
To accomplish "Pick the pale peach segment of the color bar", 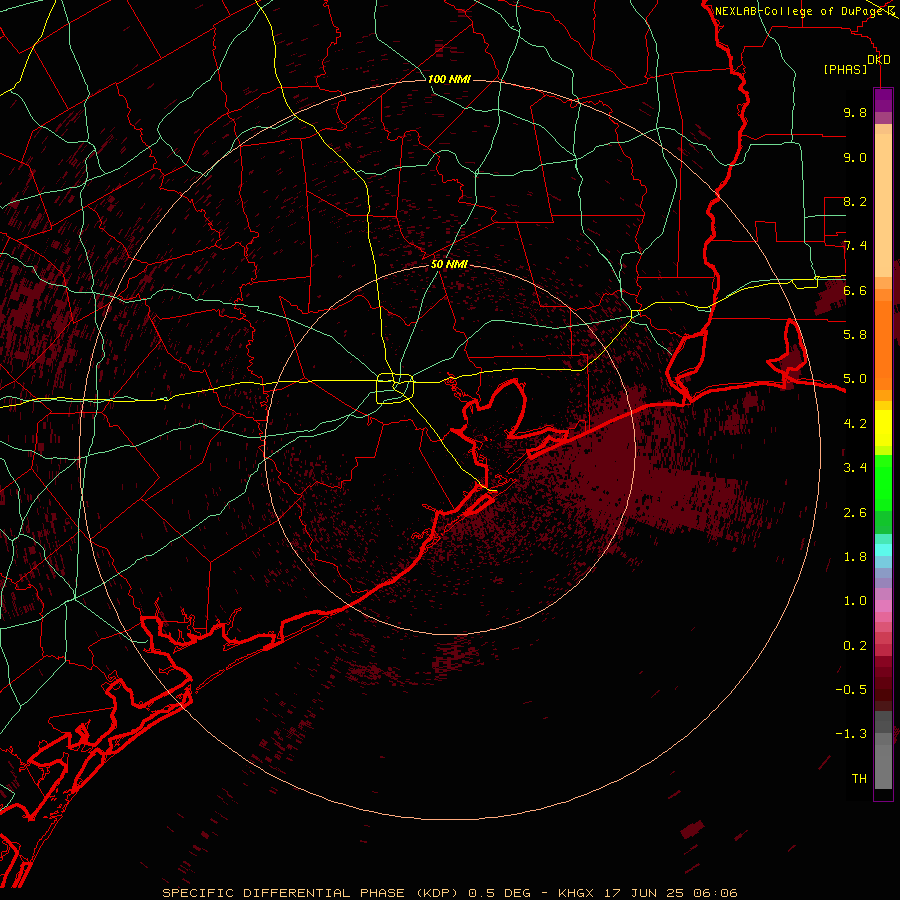I will pos(883,205).
